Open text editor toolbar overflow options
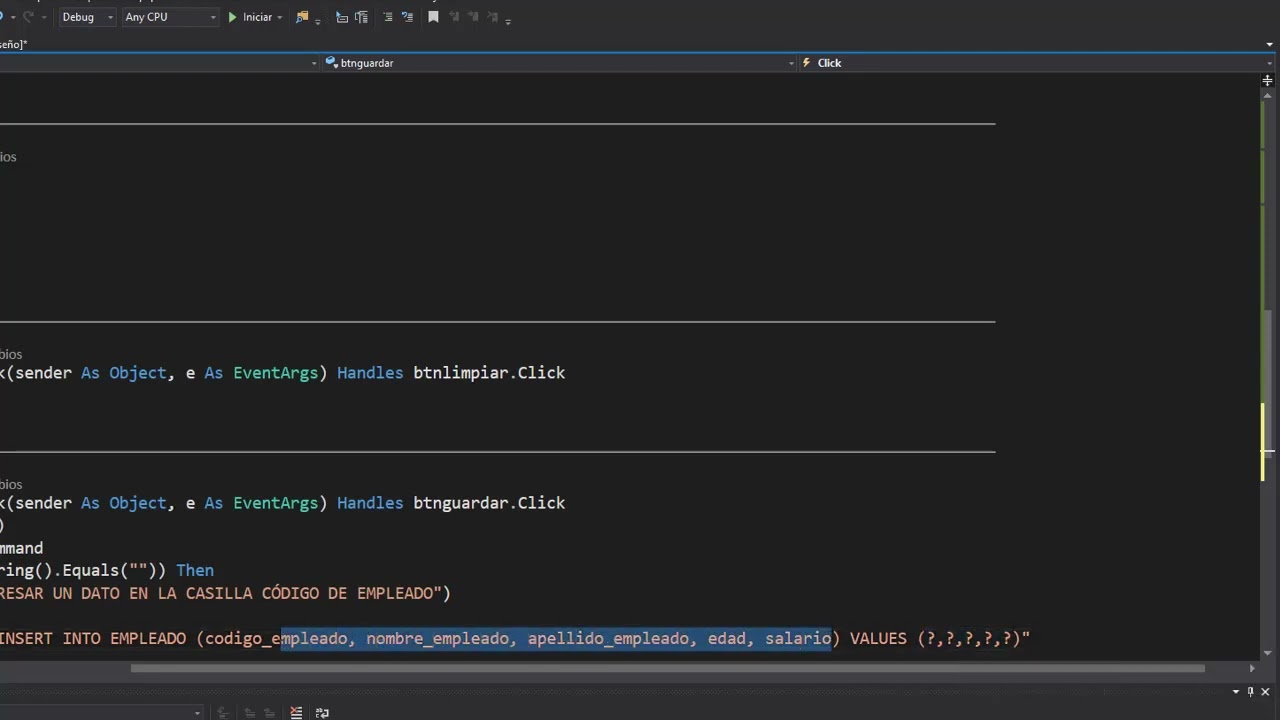The image size is (1280, 720). pos(509,20)
